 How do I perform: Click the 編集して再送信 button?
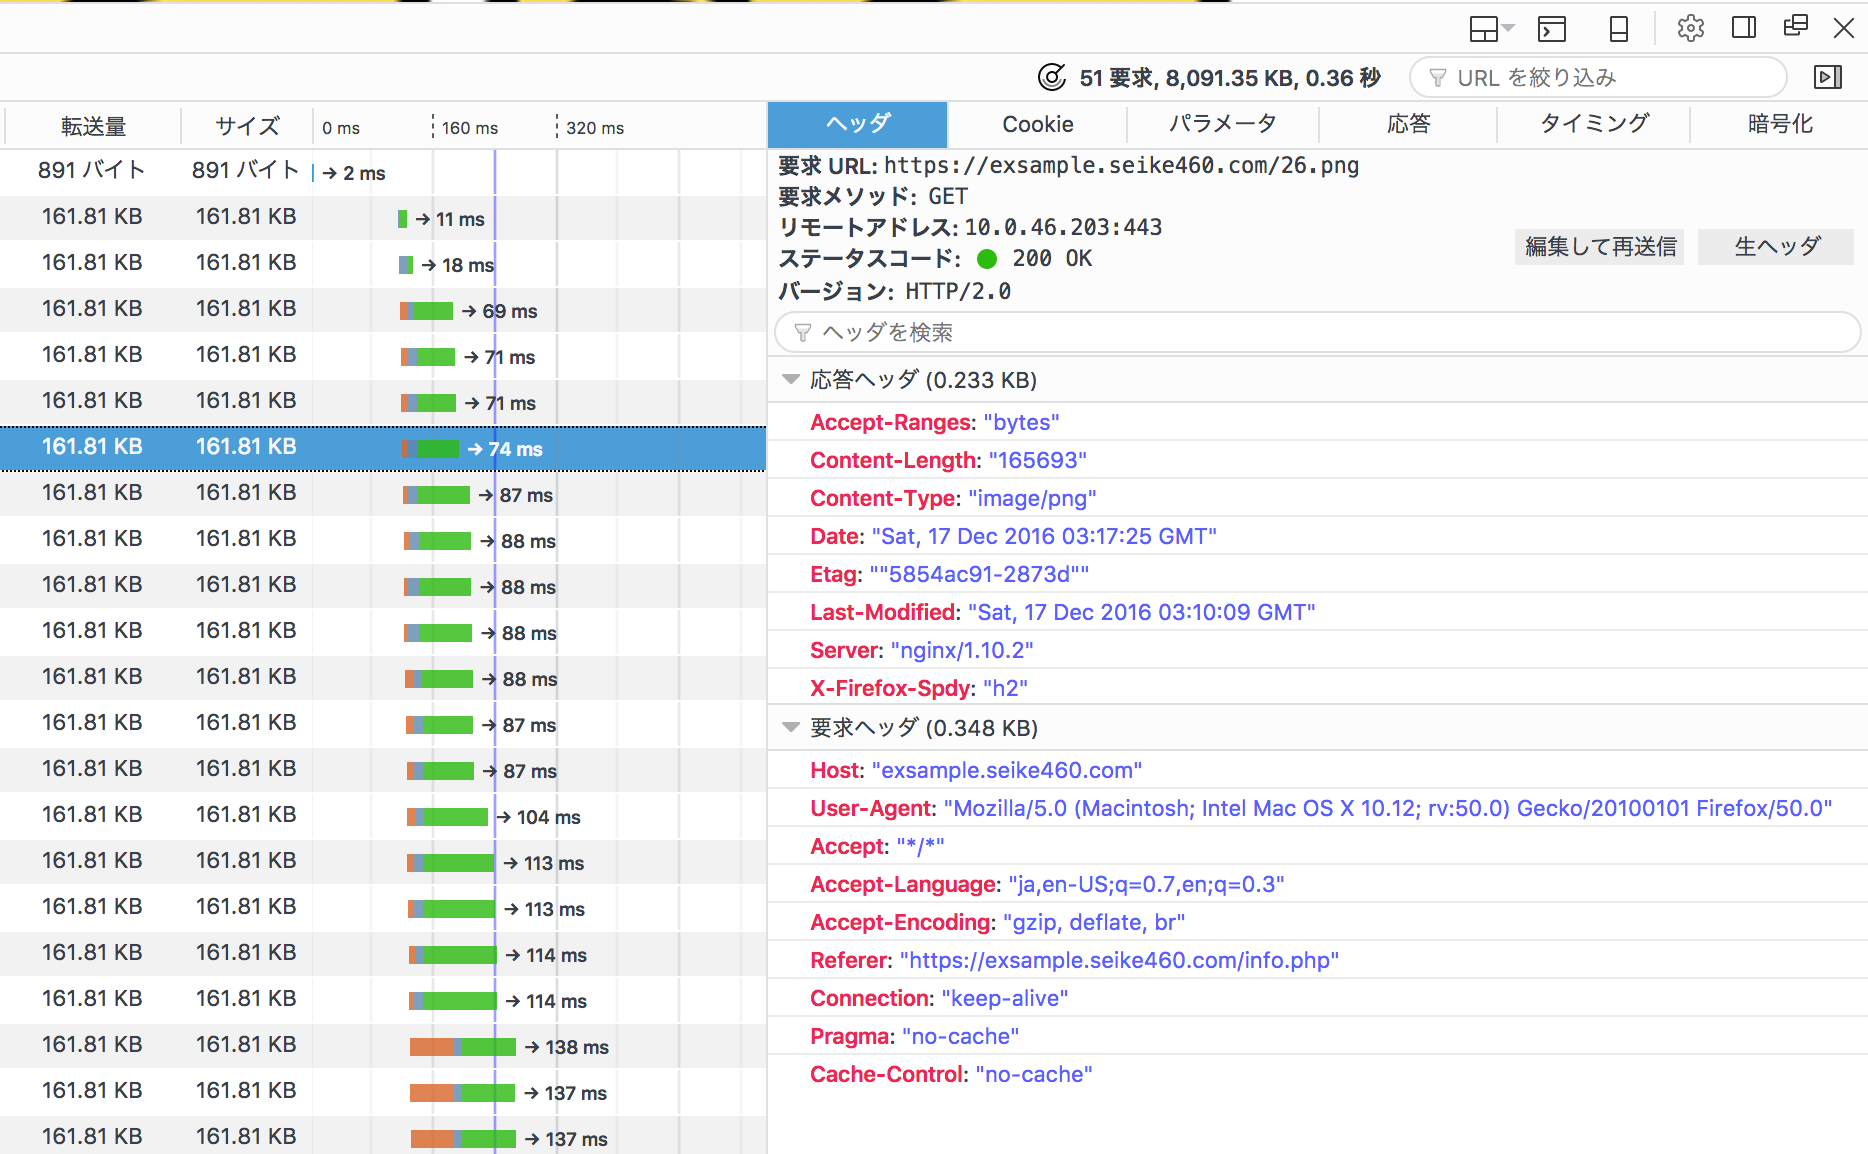click(x=1600, y=246)
